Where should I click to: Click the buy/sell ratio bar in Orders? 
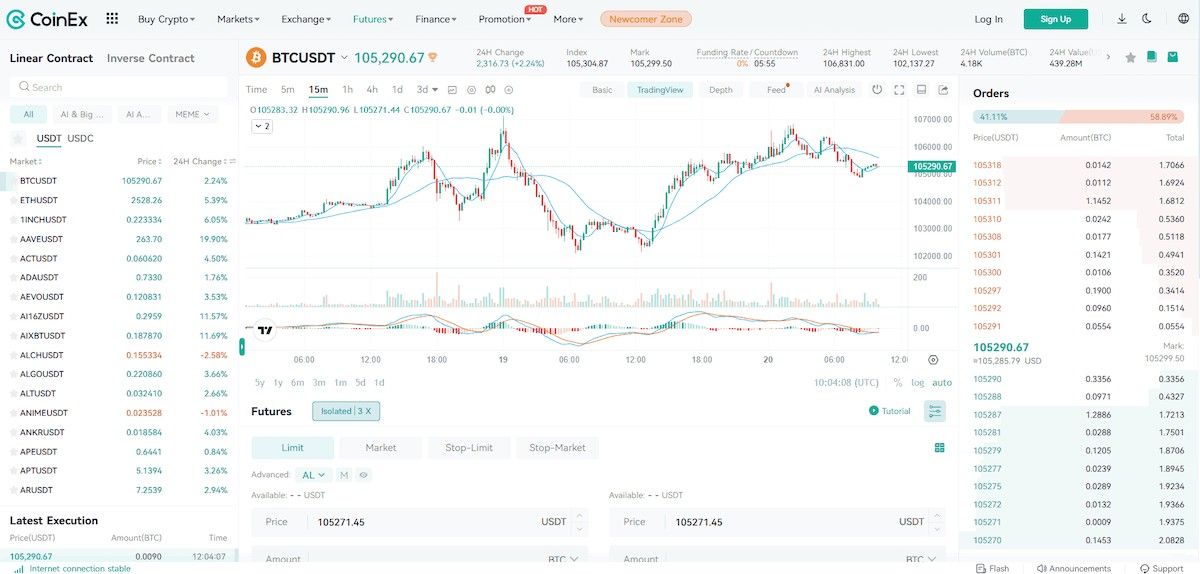(1078, 116)
